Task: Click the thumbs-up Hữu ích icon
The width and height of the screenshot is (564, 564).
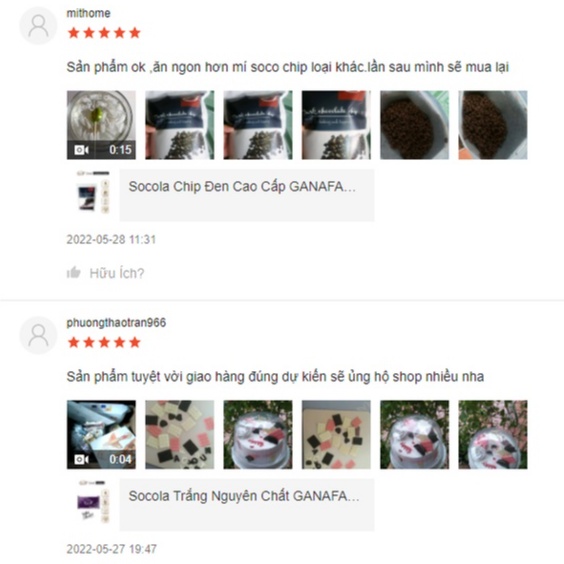Action: point(74,273)
